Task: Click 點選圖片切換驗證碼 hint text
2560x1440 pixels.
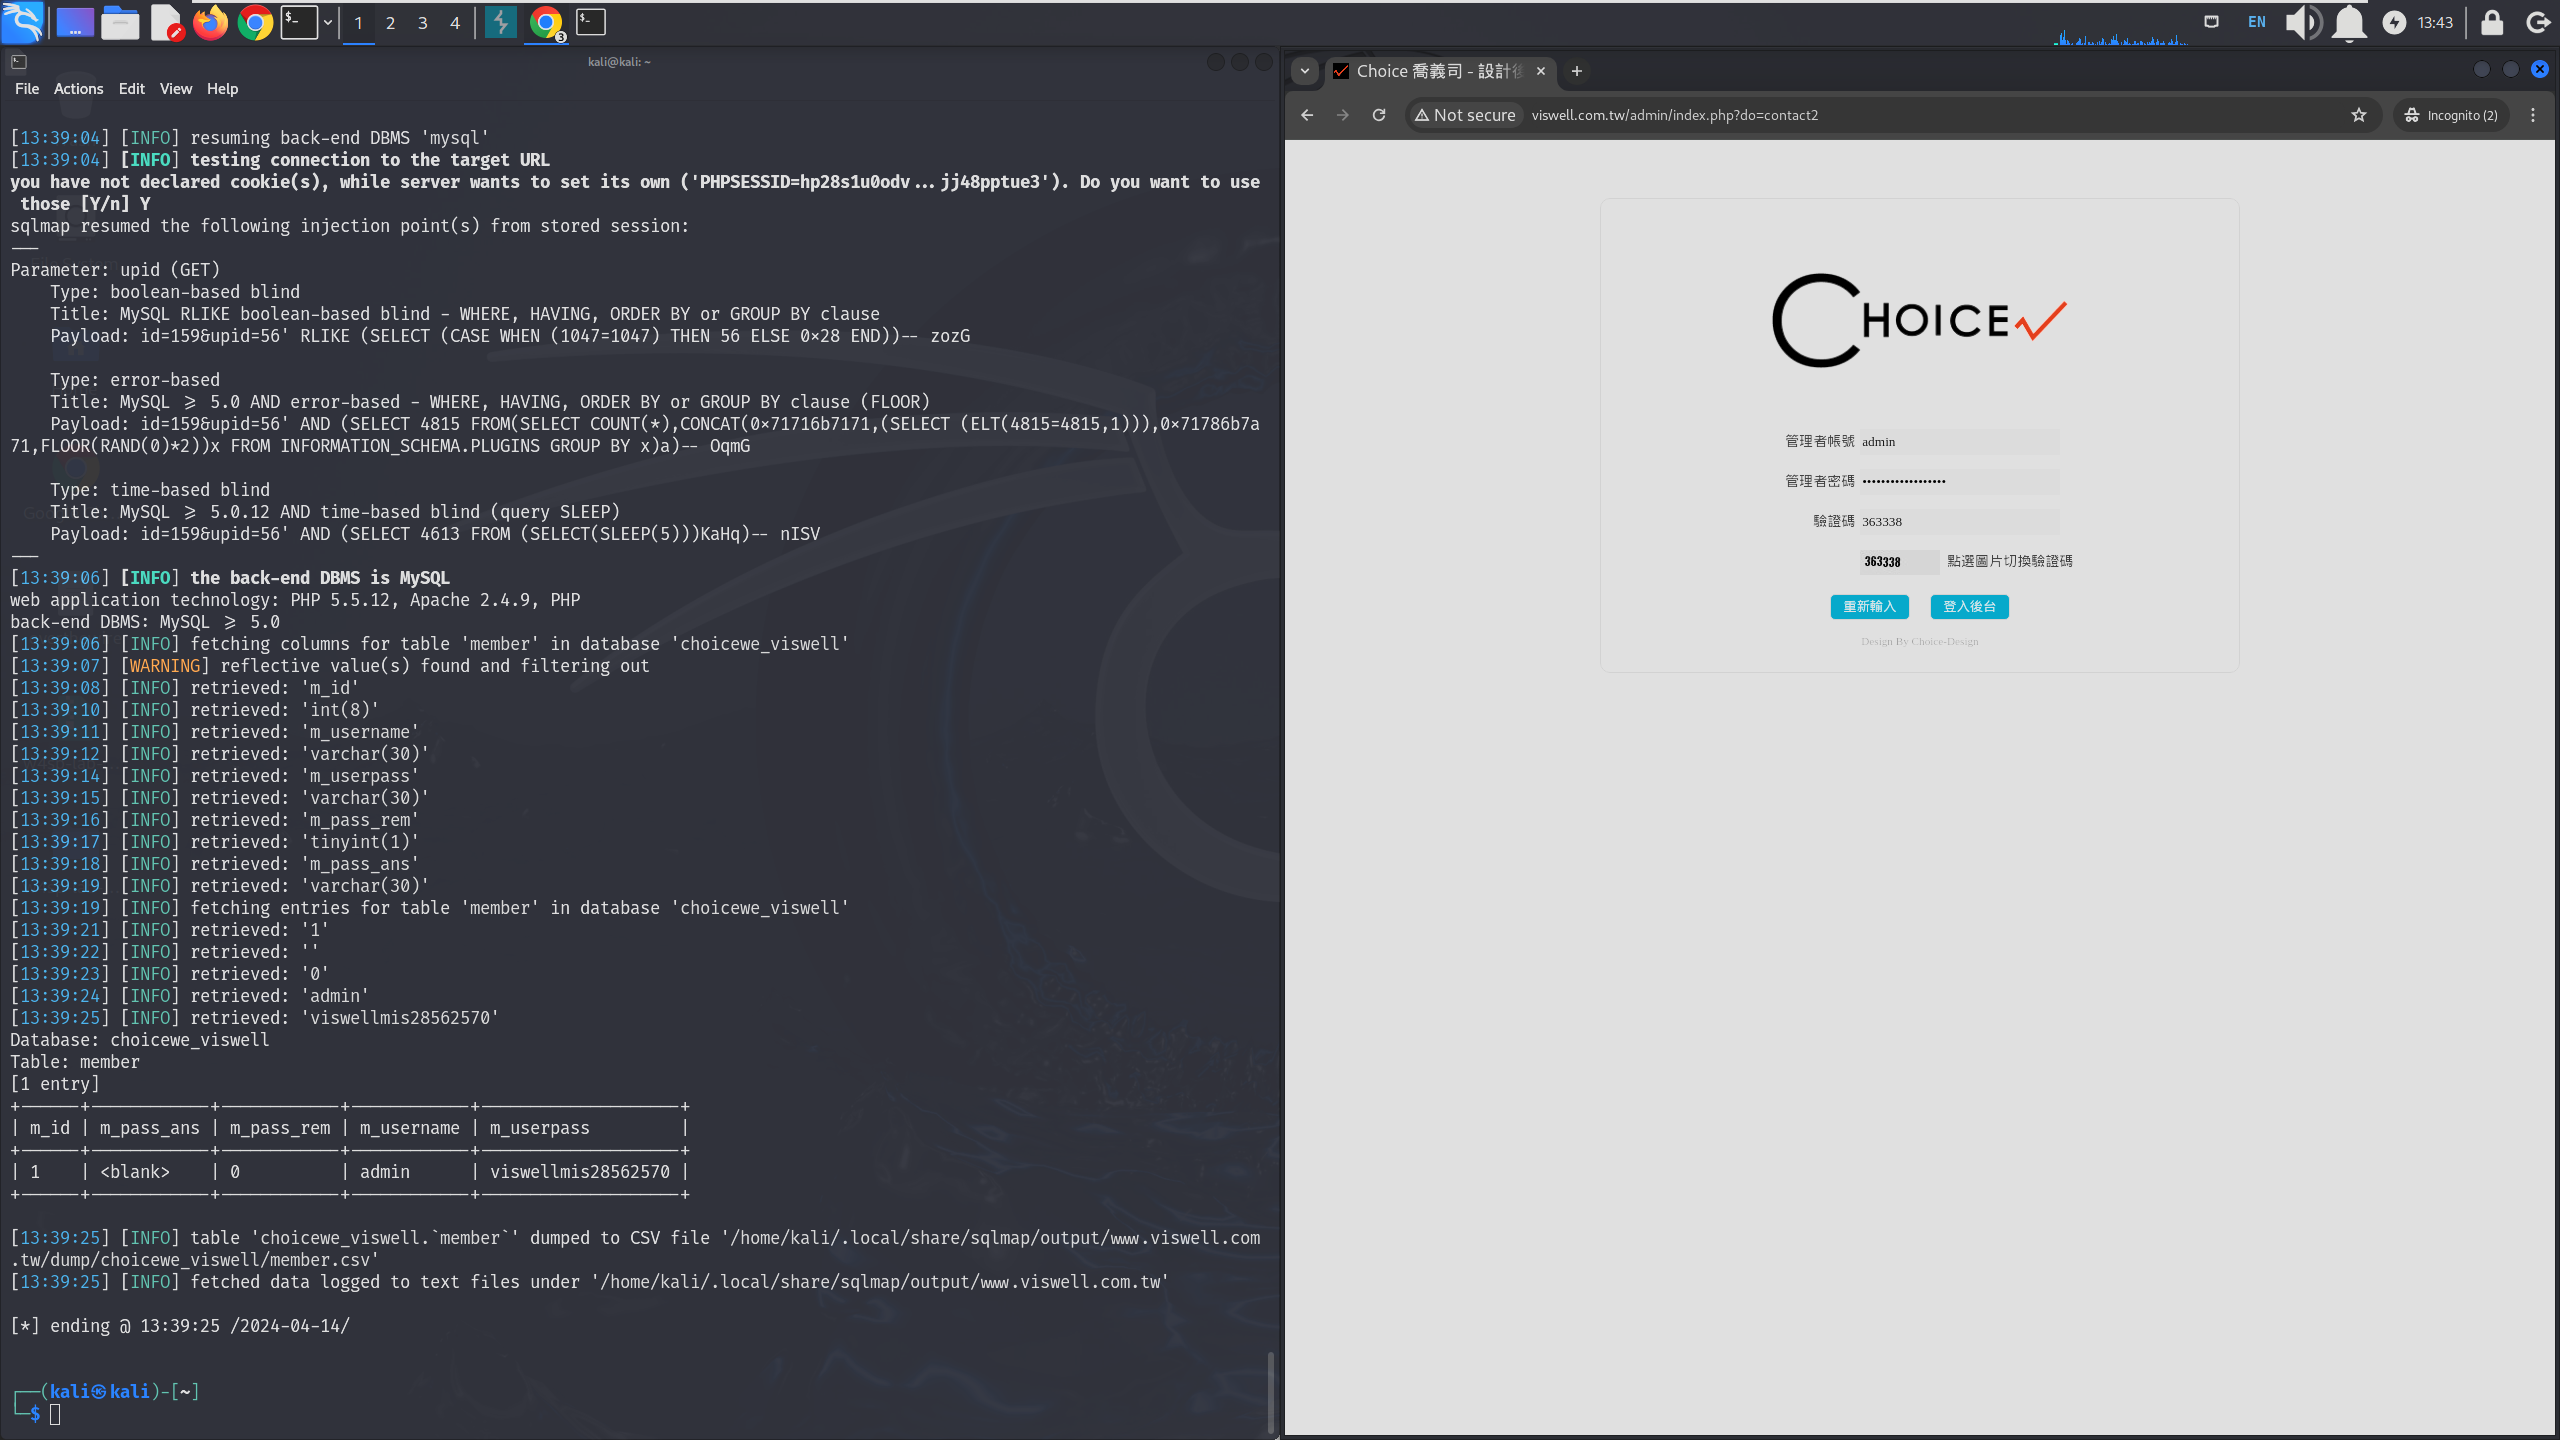Action: [x=2009, y=562]
